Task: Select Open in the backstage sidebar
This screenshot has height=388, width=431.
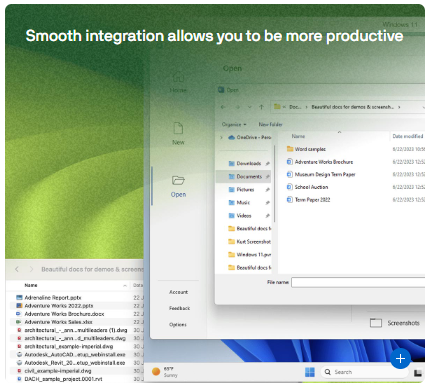Action: (178, 186)
